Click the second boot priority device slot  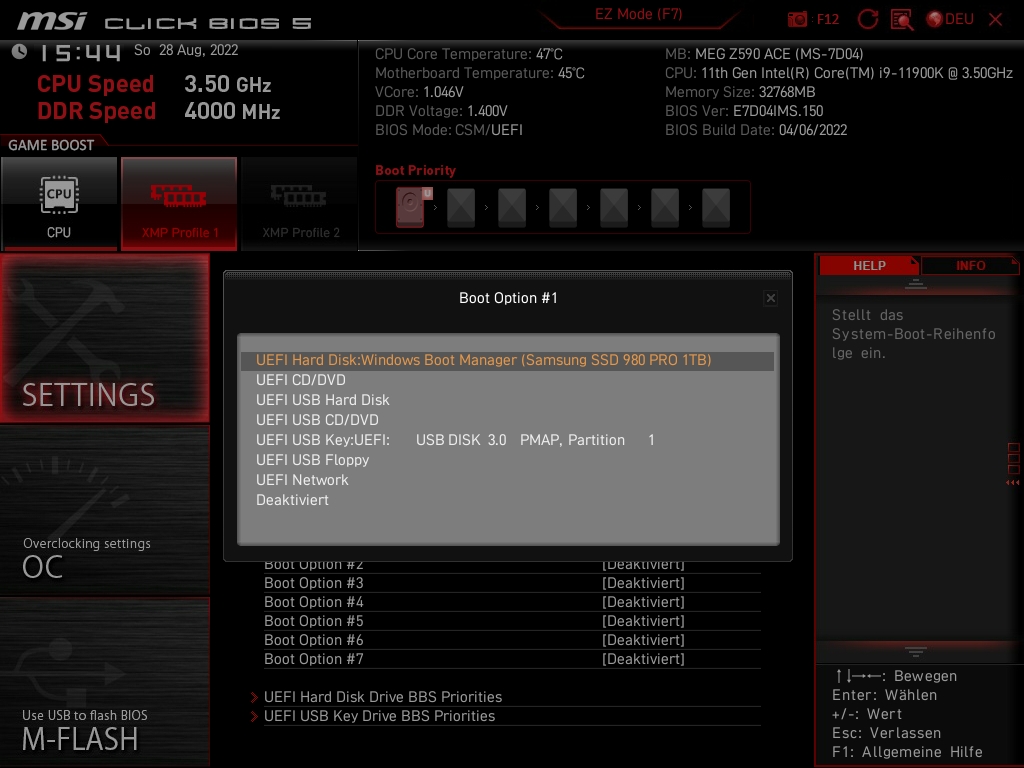click(x=461, y=208)
